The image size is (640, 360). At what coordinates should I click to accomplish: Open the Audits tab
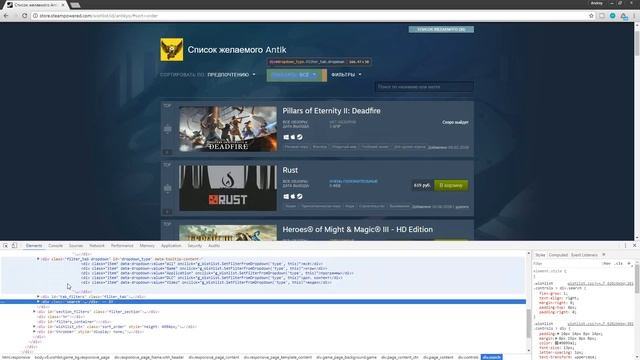[214, 246]
